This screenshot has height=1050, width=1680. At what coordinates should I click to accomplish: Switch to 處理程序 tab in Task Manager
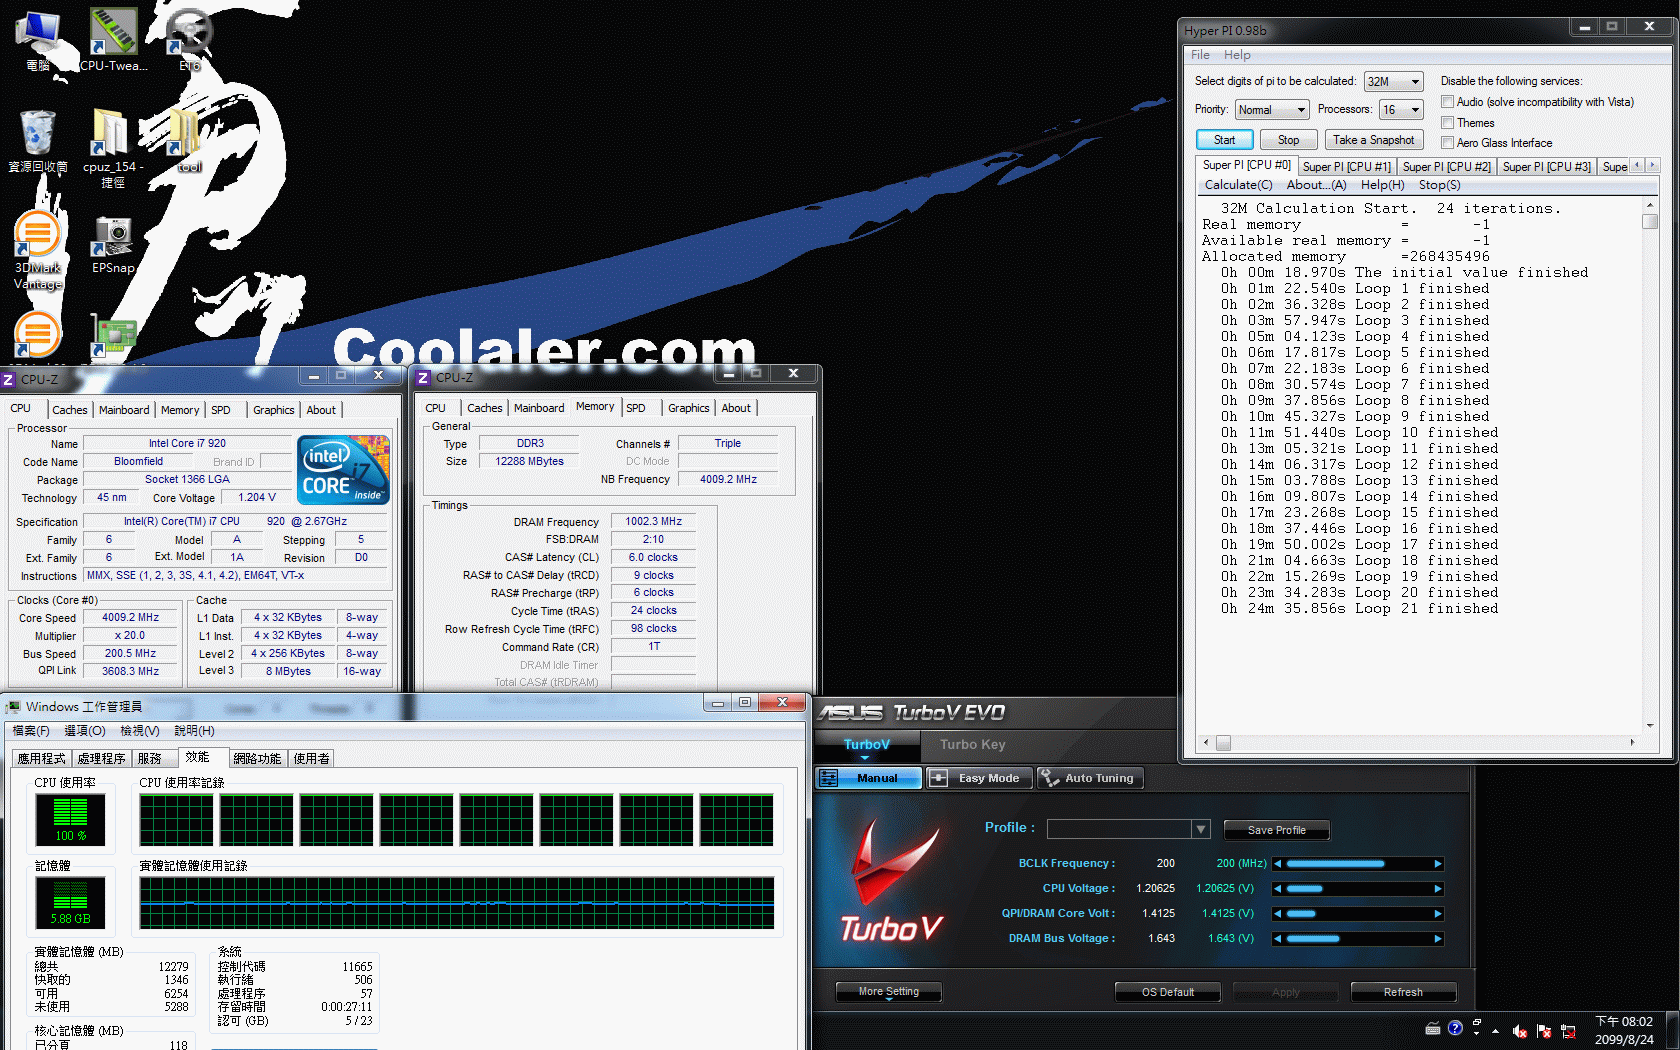point(101,759)
